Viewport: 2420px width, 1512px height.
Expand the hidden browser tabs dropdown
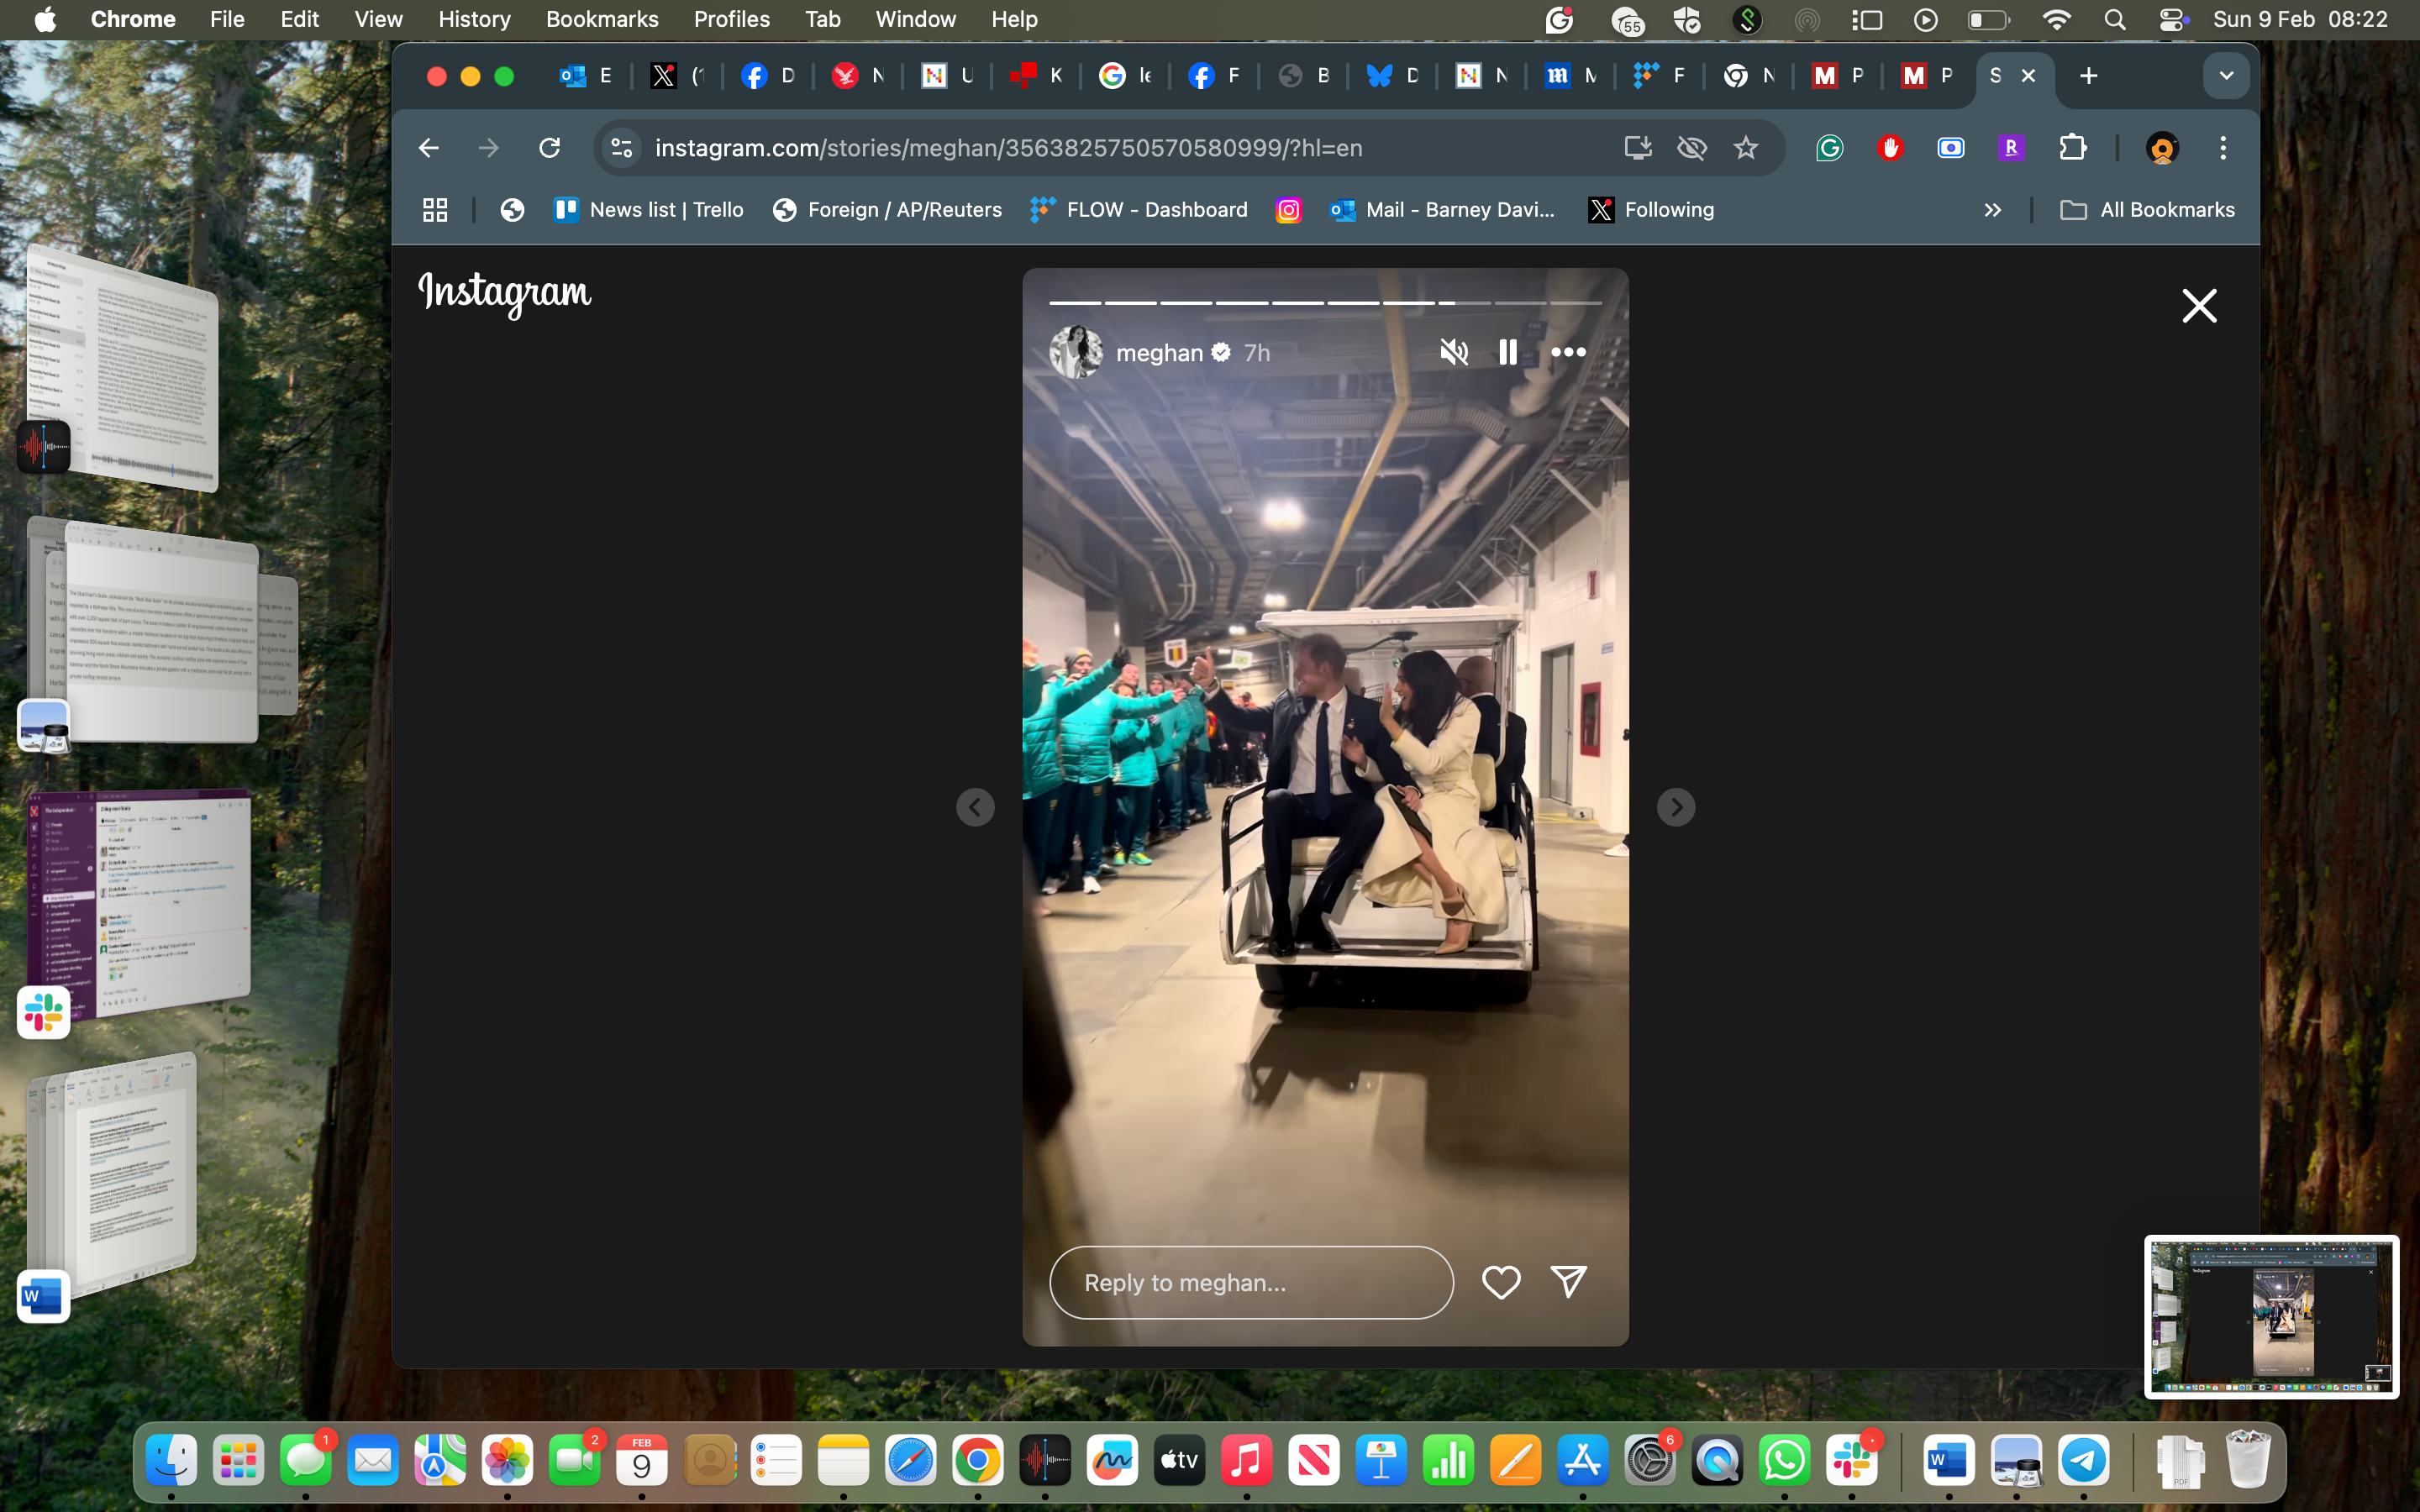pos(2227,75)
